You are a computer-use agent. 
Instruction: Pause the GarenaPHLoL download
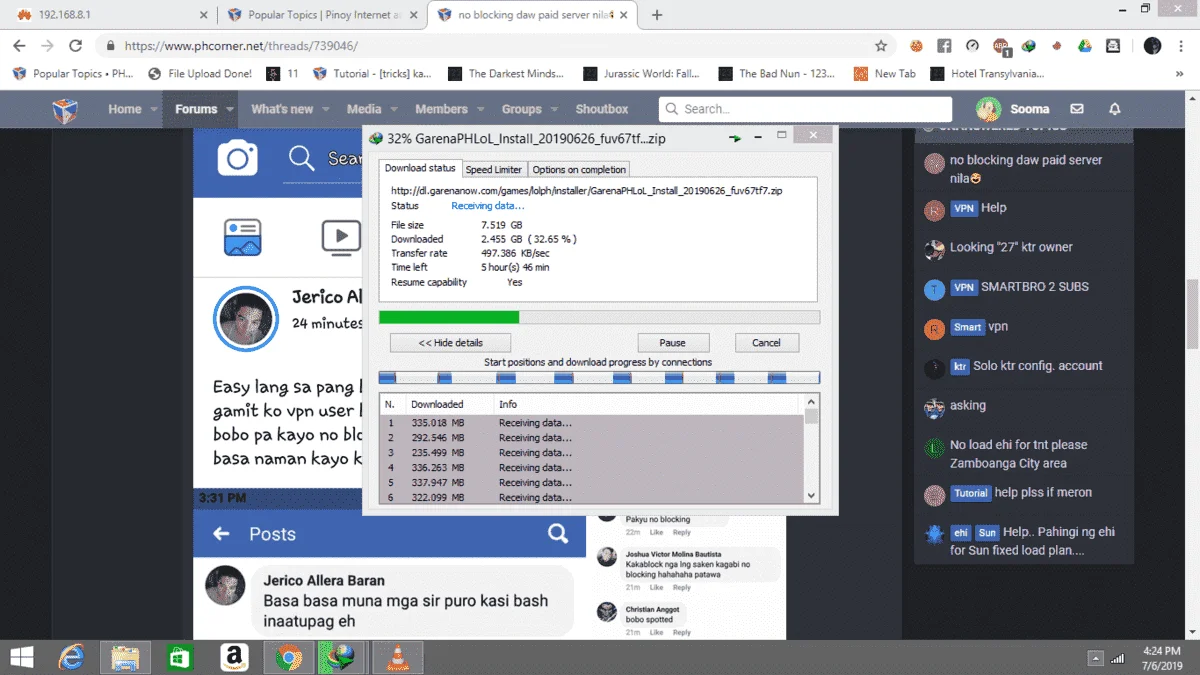click(x=671, y=343)
